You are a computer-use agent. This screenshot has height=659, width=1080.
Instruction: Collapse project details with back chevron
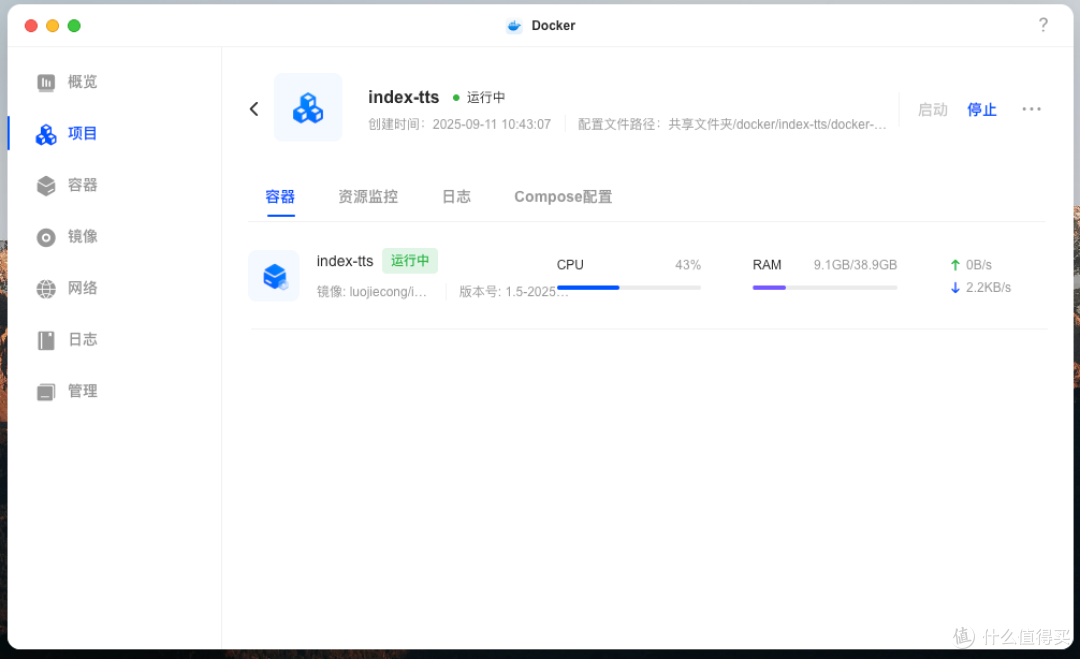click(253, 108)
